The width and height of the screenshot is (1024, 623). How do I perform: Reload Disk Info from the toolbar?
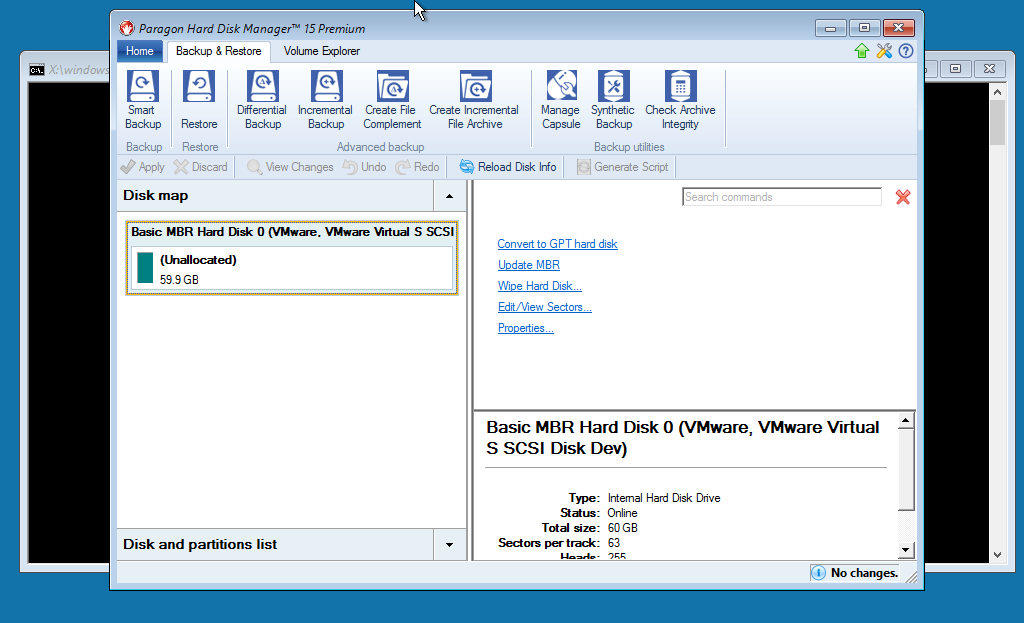tap(507, 167)
